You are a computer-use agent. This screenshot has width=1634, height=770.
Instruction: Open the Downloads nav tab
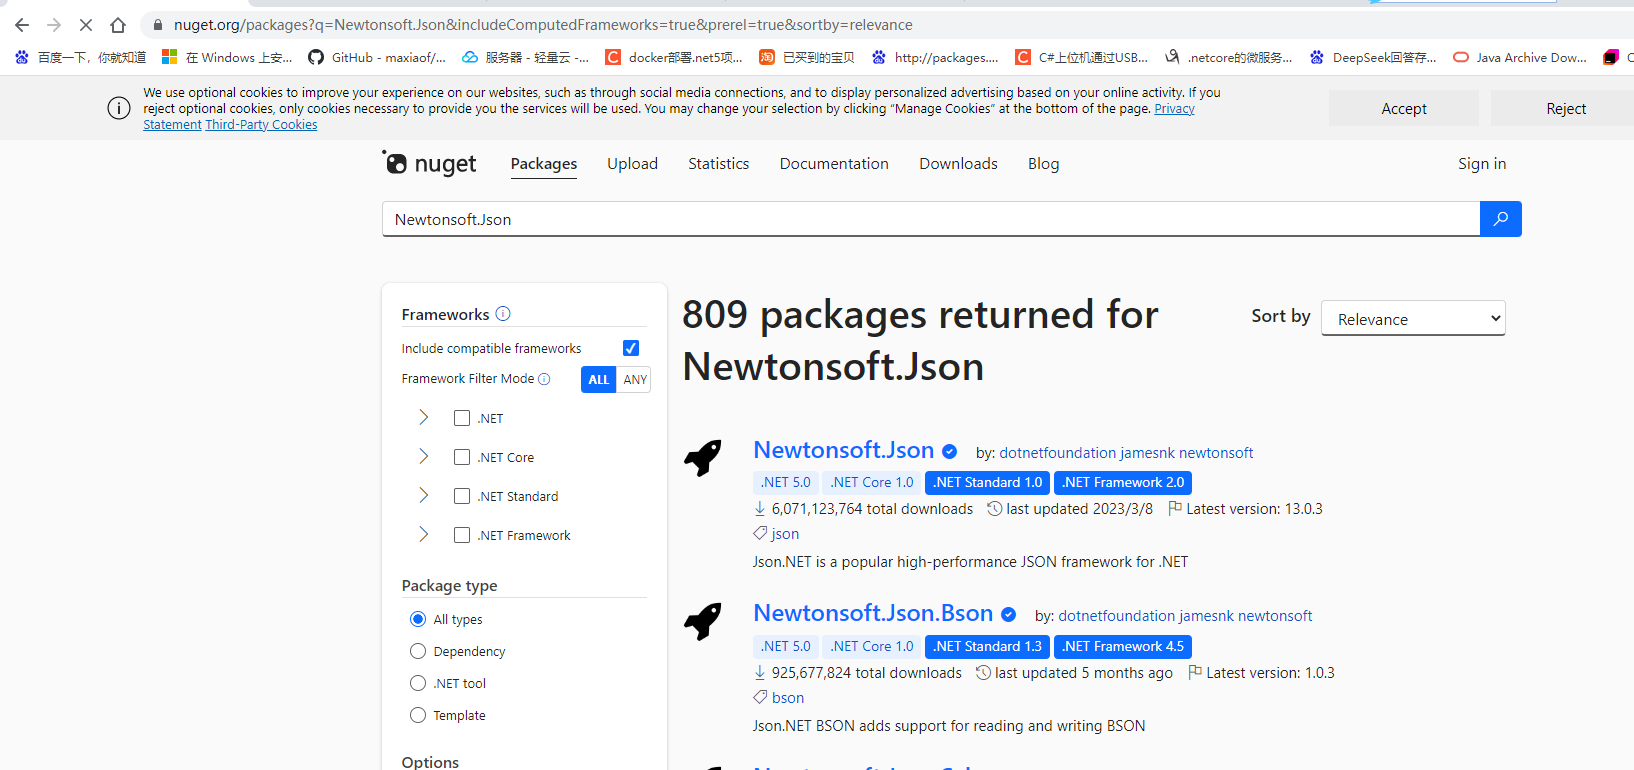958,164
